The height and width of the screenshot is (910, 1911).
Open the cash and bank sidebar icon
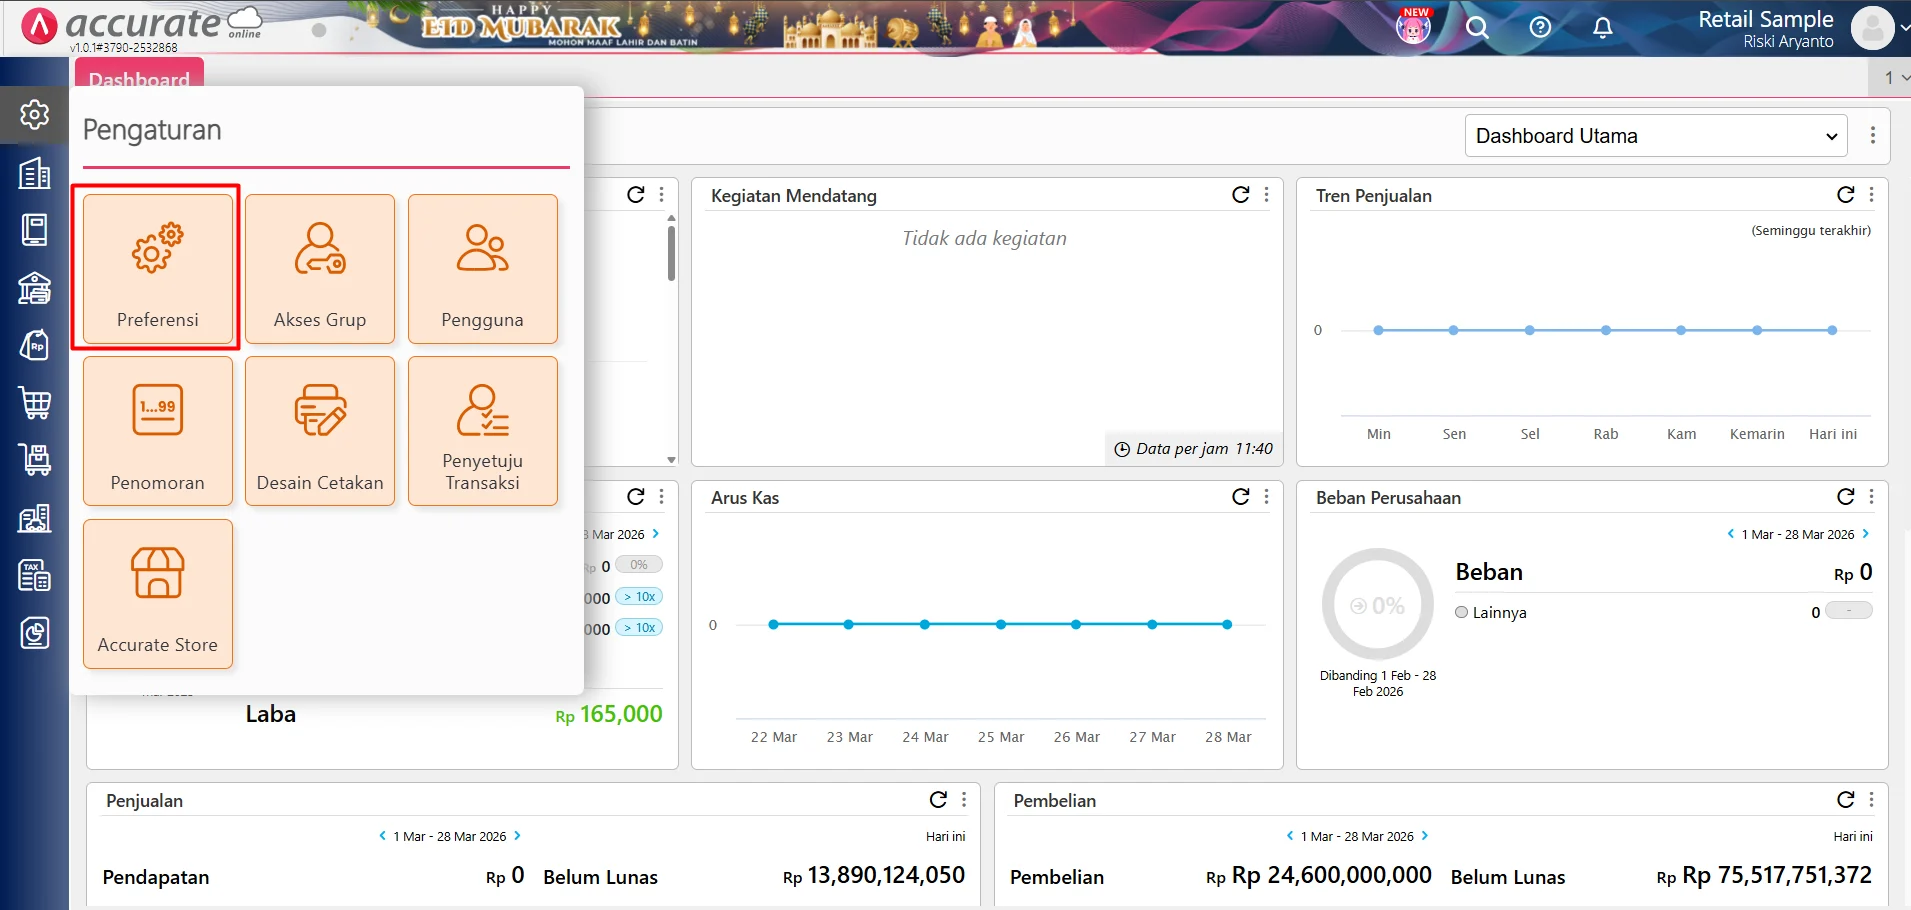pos(35,288)
